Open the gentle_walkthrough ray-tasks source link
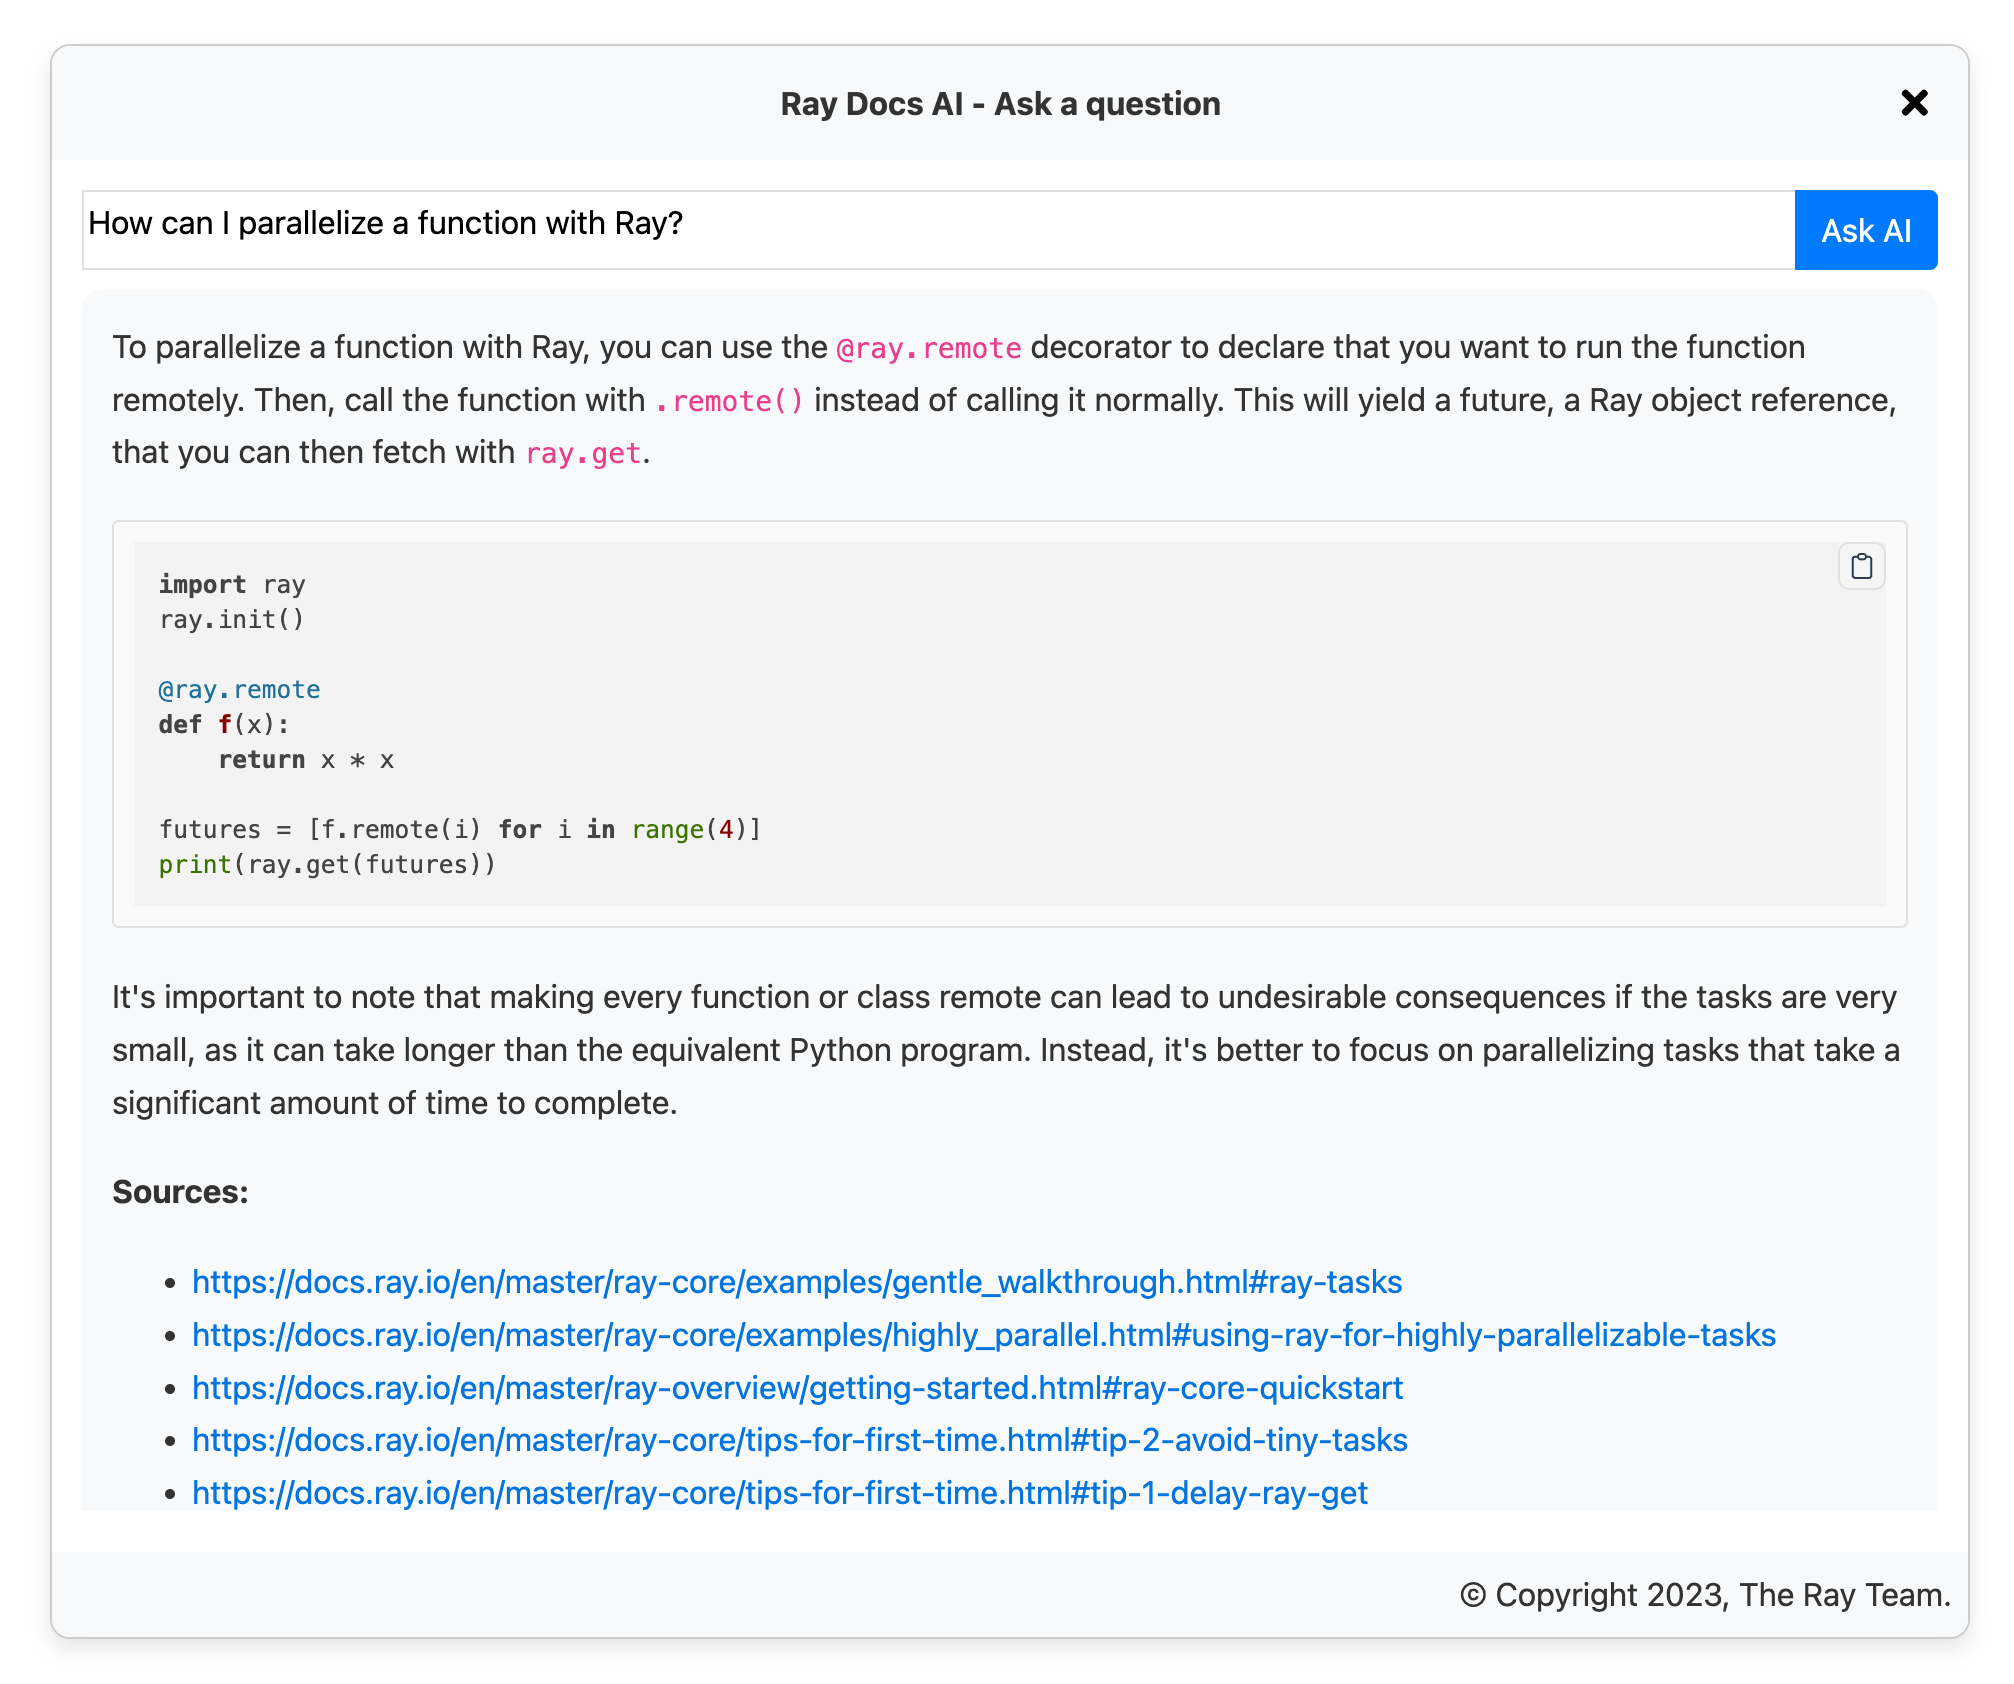Viewport: 2014px width, 1684px height. pyautogui.click(x=797, y=1282)
